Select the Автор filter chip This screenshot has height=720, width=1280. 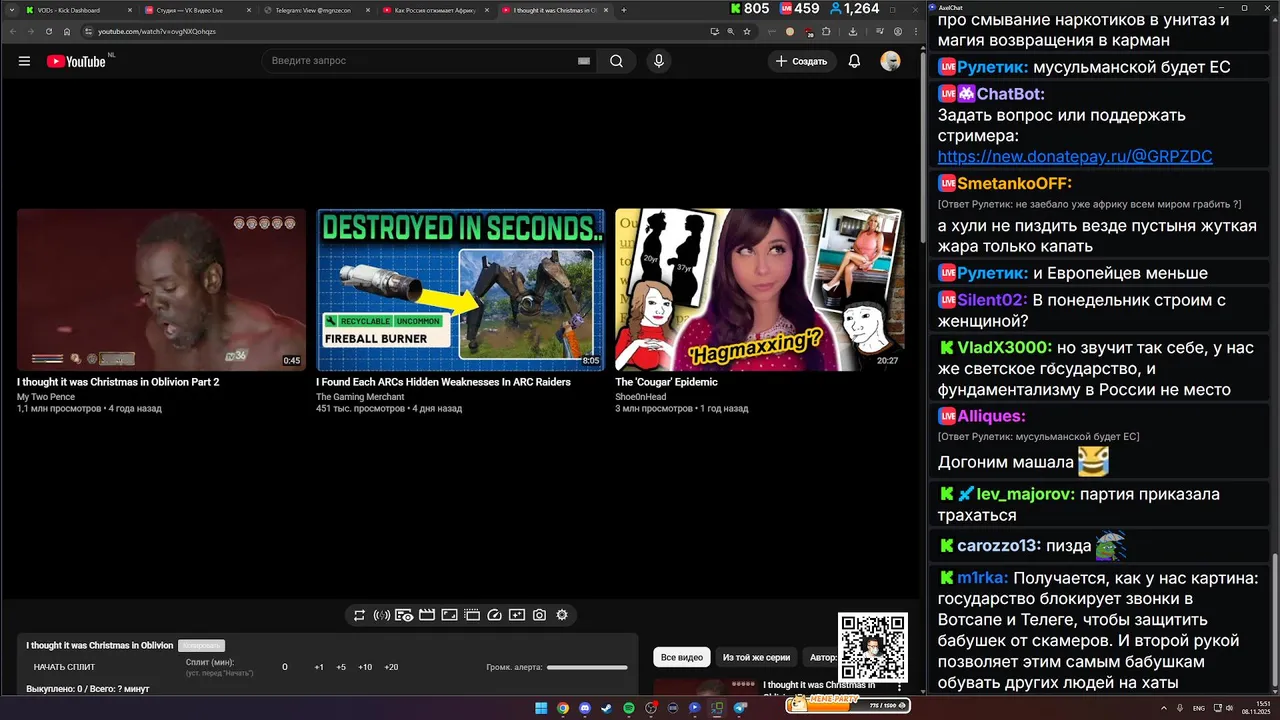(821, 657)
